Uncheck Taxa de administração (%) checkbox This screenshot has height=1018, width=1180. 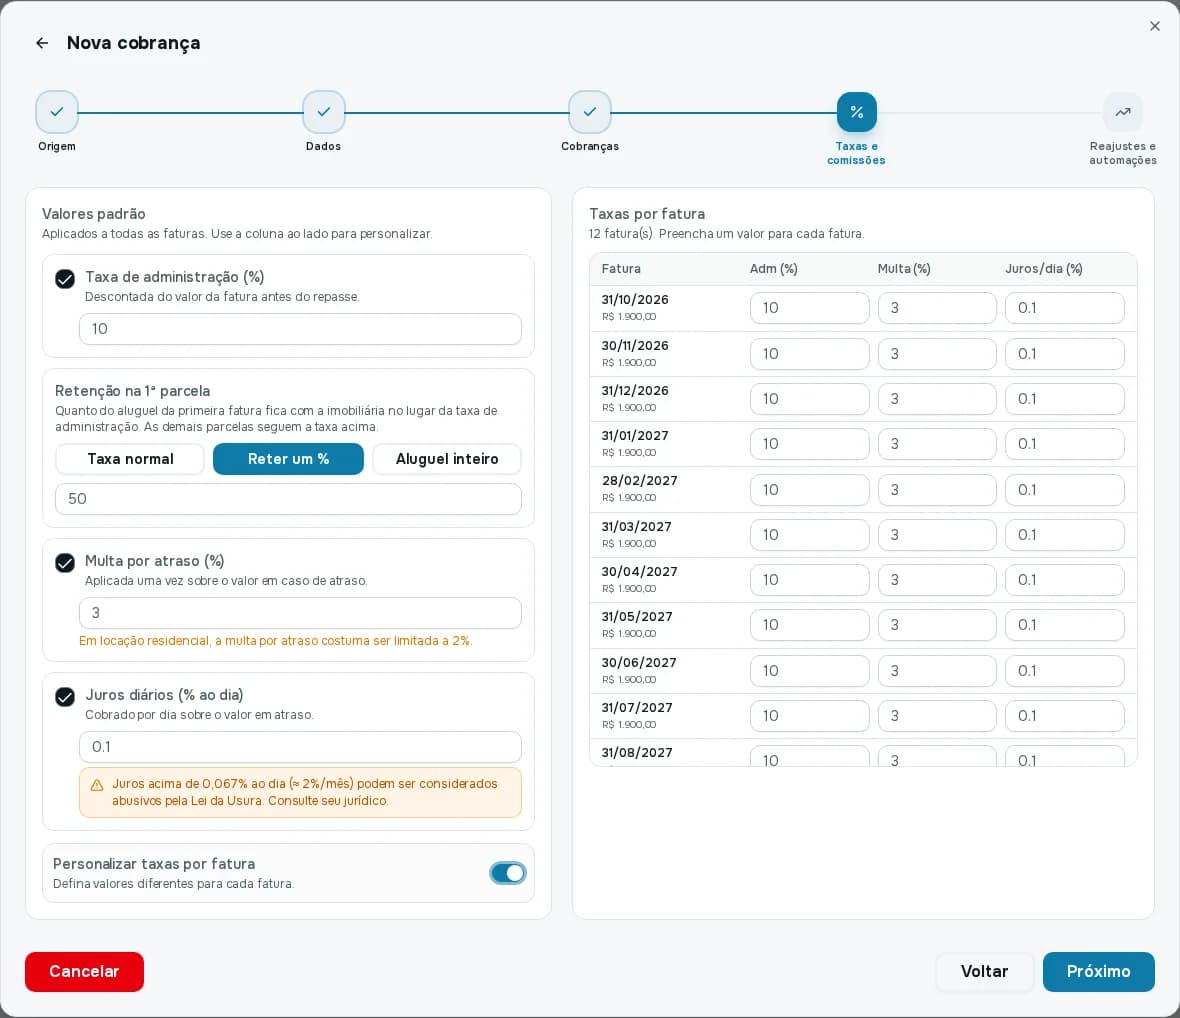point(65,279)
